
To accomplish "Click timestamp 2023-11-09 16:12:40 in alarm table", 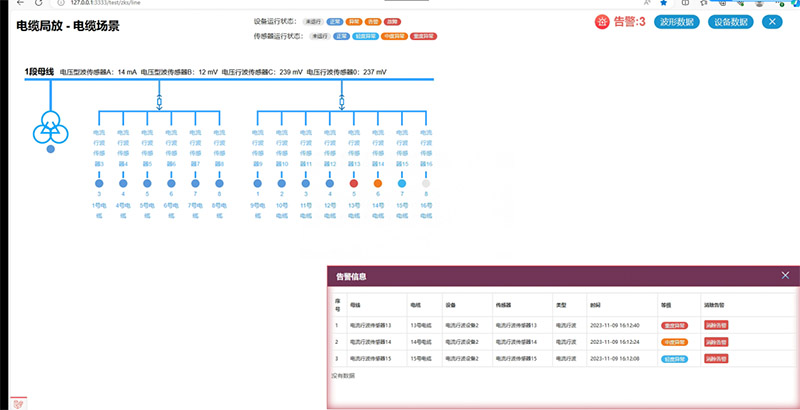I will pos(614,325).
